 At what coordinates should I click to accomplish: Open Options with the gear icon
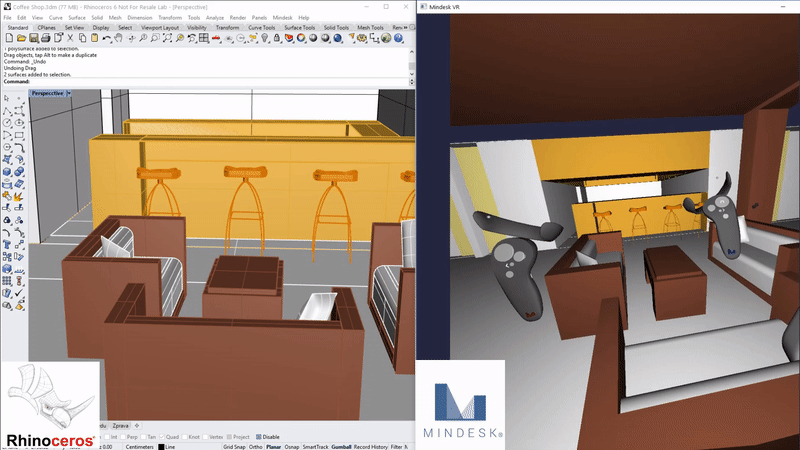361,38
